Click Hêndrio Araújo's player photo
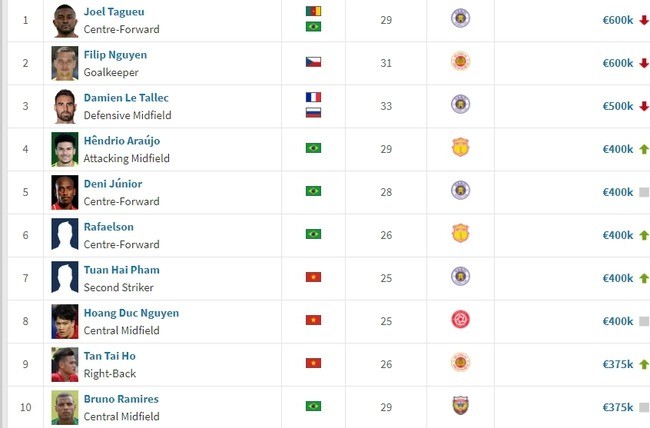 (65, 149)
